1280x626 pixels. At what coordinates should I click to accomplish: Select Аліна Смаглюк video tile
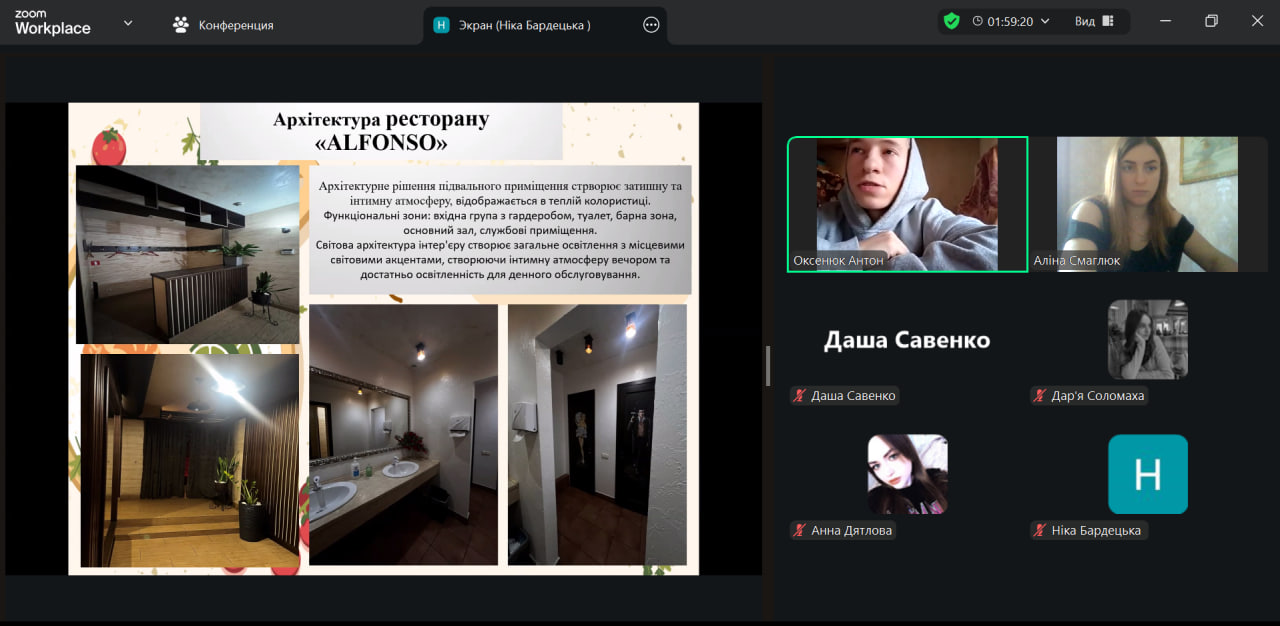(1147, 204)
